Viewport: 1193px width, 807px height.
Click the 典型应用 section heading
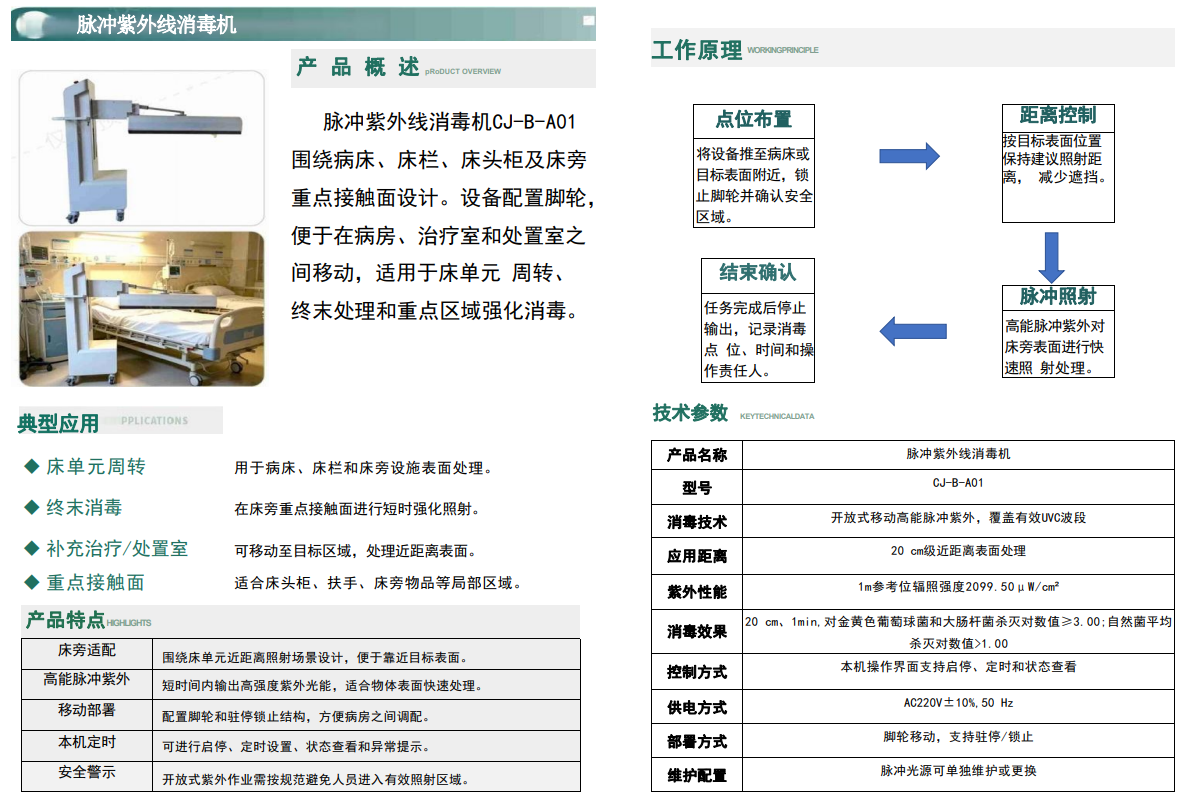[59, 424]
